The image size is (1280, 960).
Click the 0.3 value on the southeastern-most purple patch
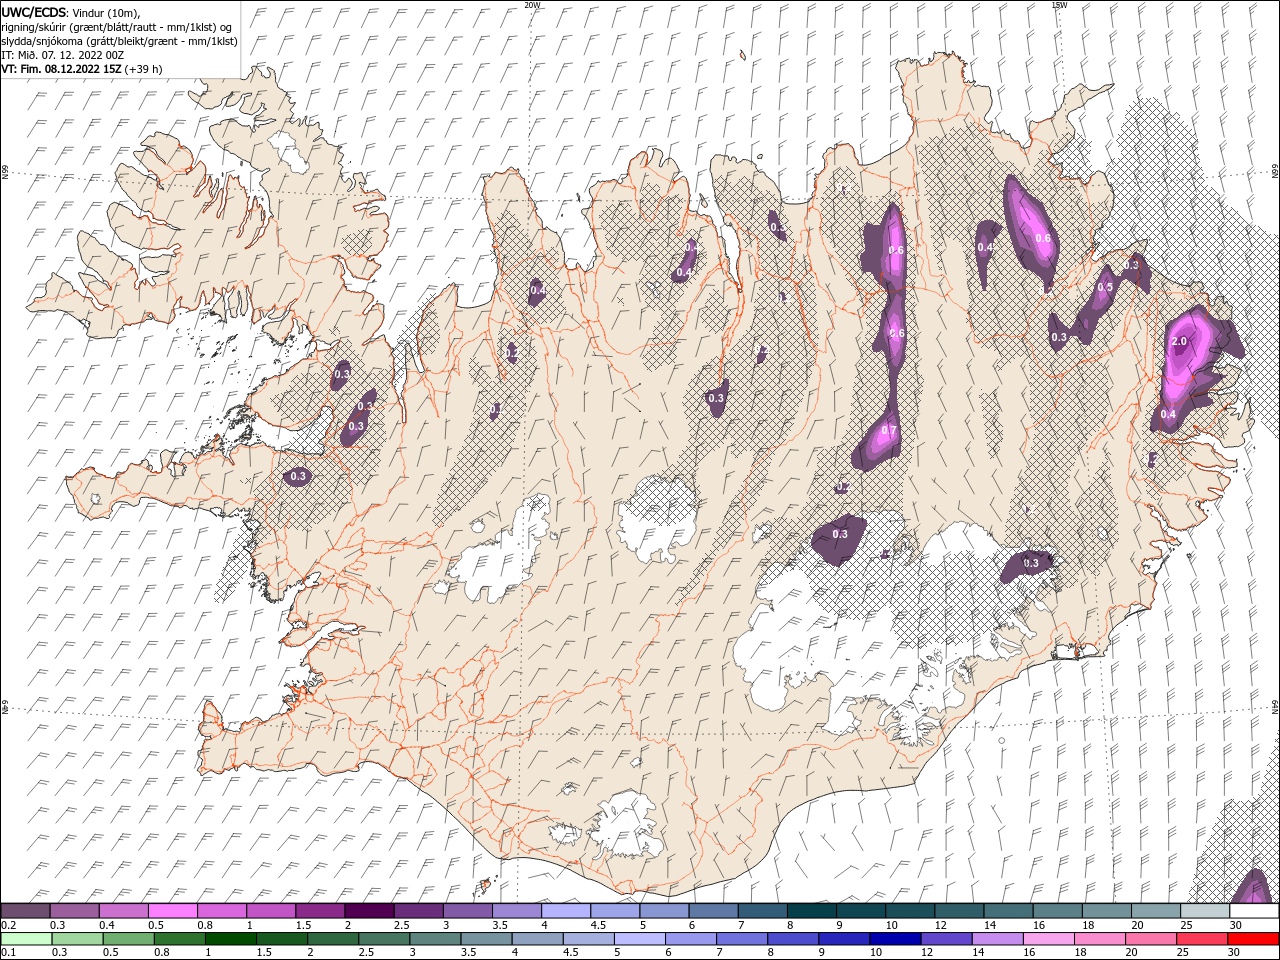click(x=1031, y=564)
